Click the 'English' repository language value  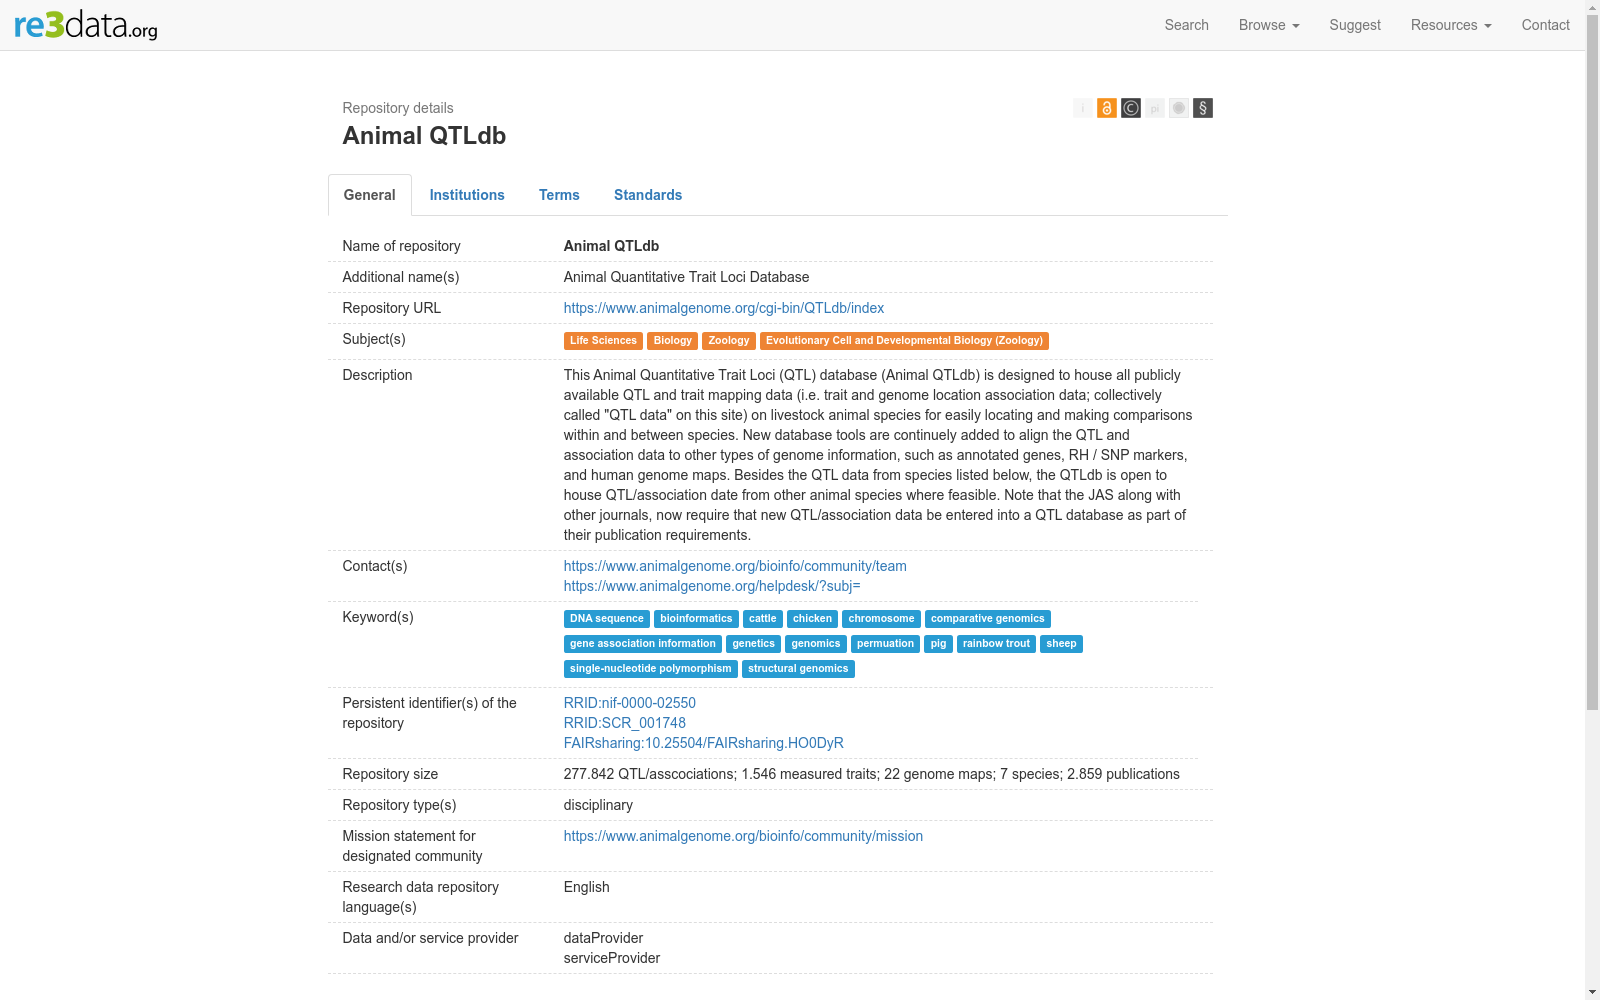tap(586, 887)
